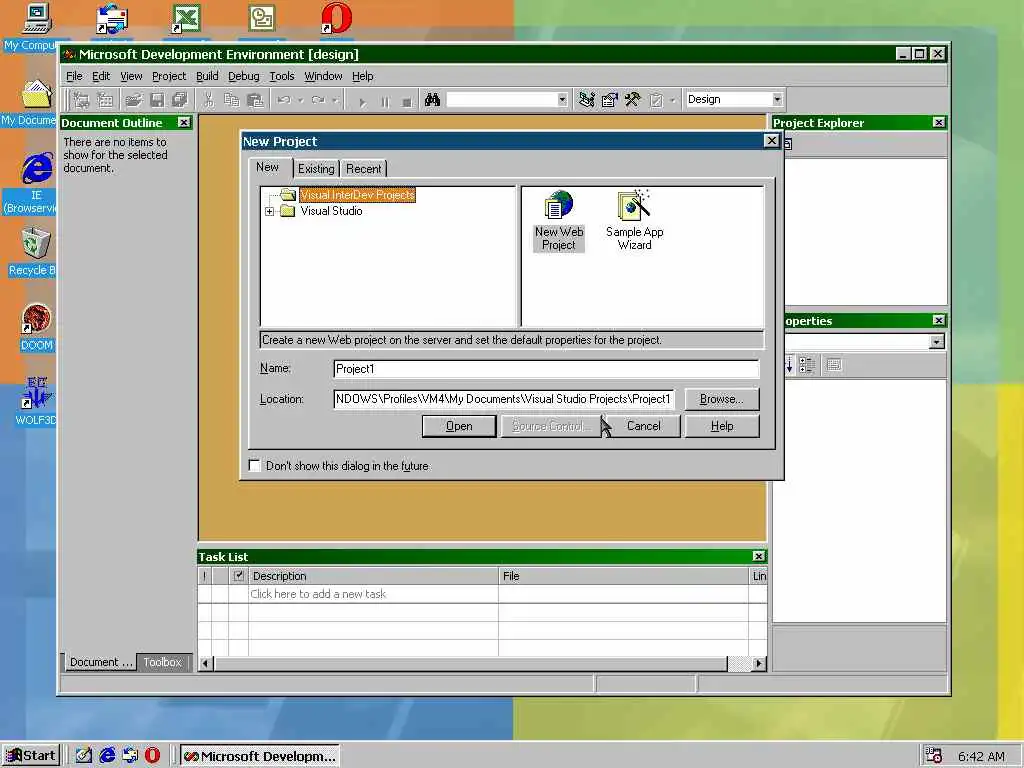Click the Description column header
This screenshot has width=1024, height=768.
(x=374, y=576)
